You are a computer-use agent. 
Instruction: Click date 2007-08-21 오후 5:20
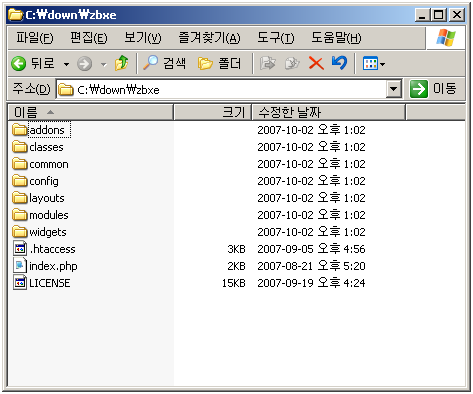click(311, 266)
